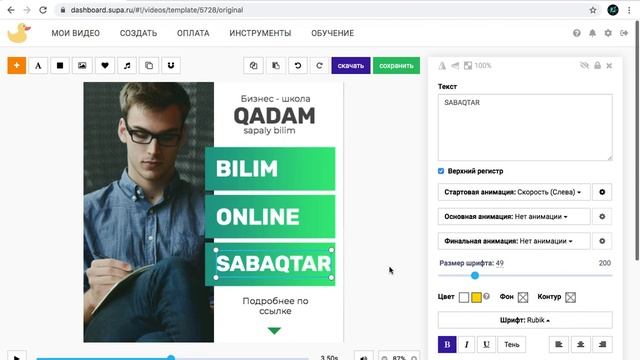Click the Фон background color box
The height and width of the screenshot is (360, 640).
tap(523, 297)
